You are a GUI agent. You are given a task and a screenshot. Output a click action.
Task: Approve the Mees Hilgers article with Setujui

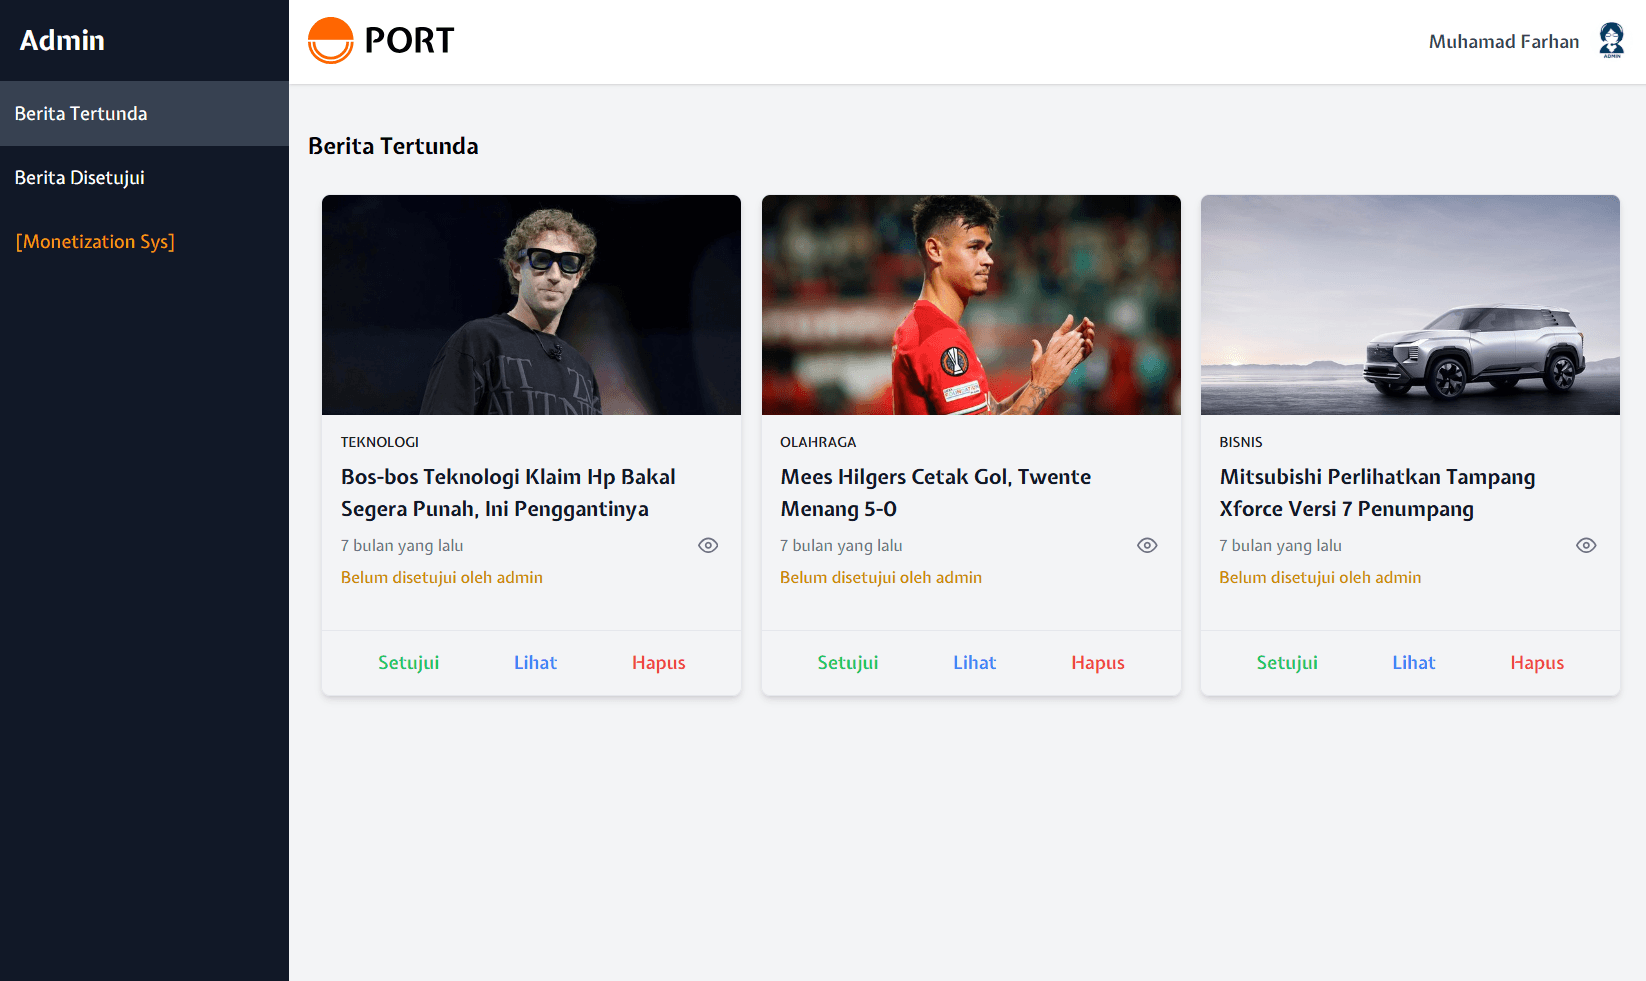point(847,663)
